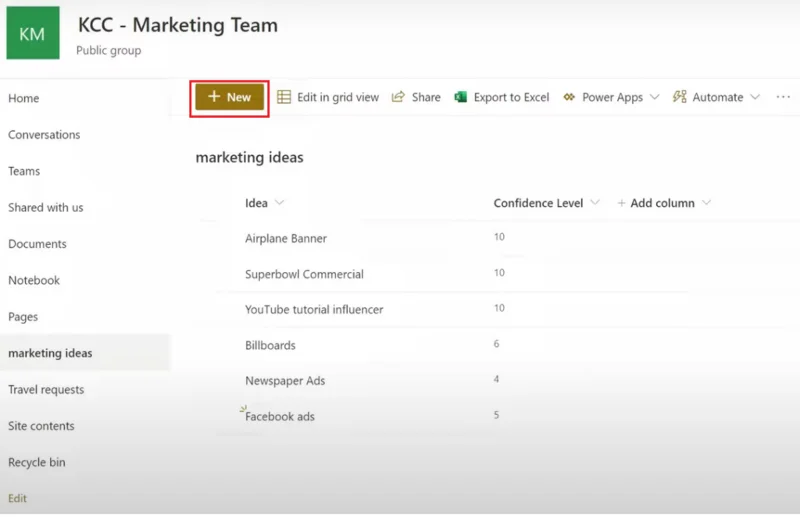Click Superbowl Commercial confidence value 10
This screenshot has width=800, height=517.
pyautogui.click(x=499, y=273)
